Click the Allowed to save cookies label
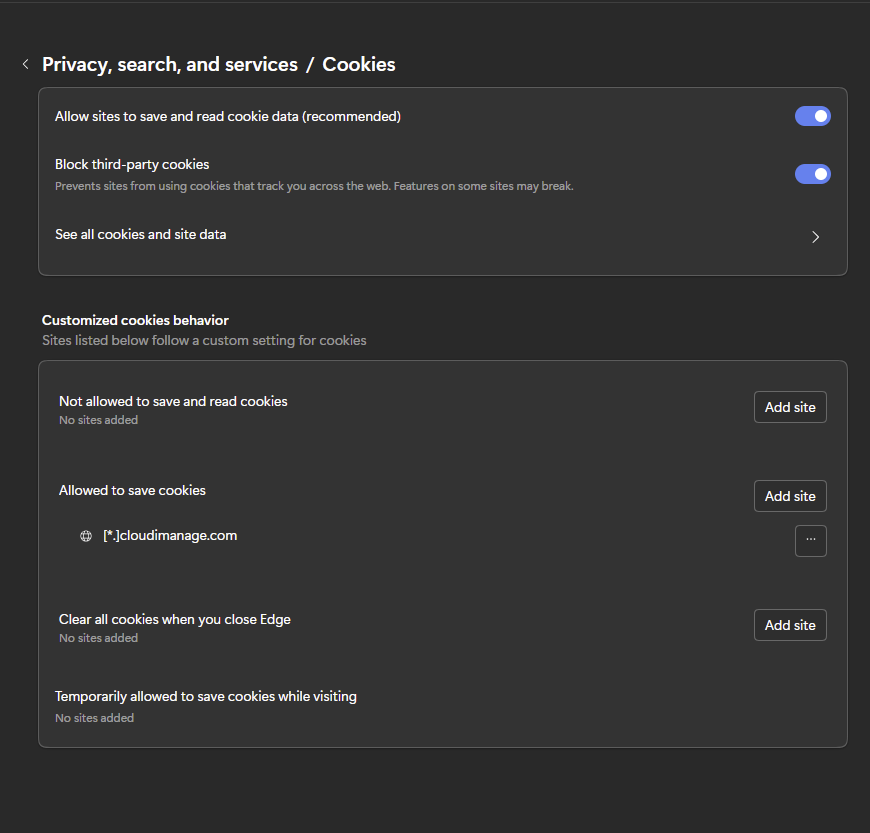The width and height of the screenshot is (870, 833). (132, 490)
